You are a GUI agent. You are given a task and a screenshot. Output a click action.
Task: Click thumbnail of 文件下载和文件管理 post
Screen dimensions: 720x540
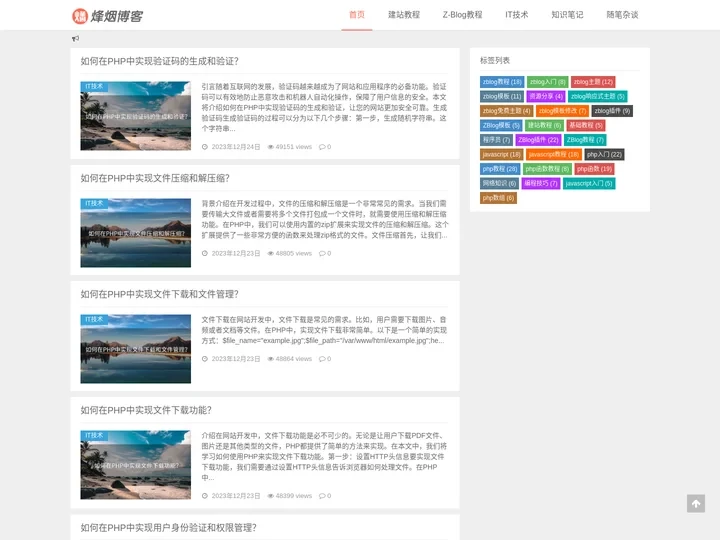click(135, 349)
